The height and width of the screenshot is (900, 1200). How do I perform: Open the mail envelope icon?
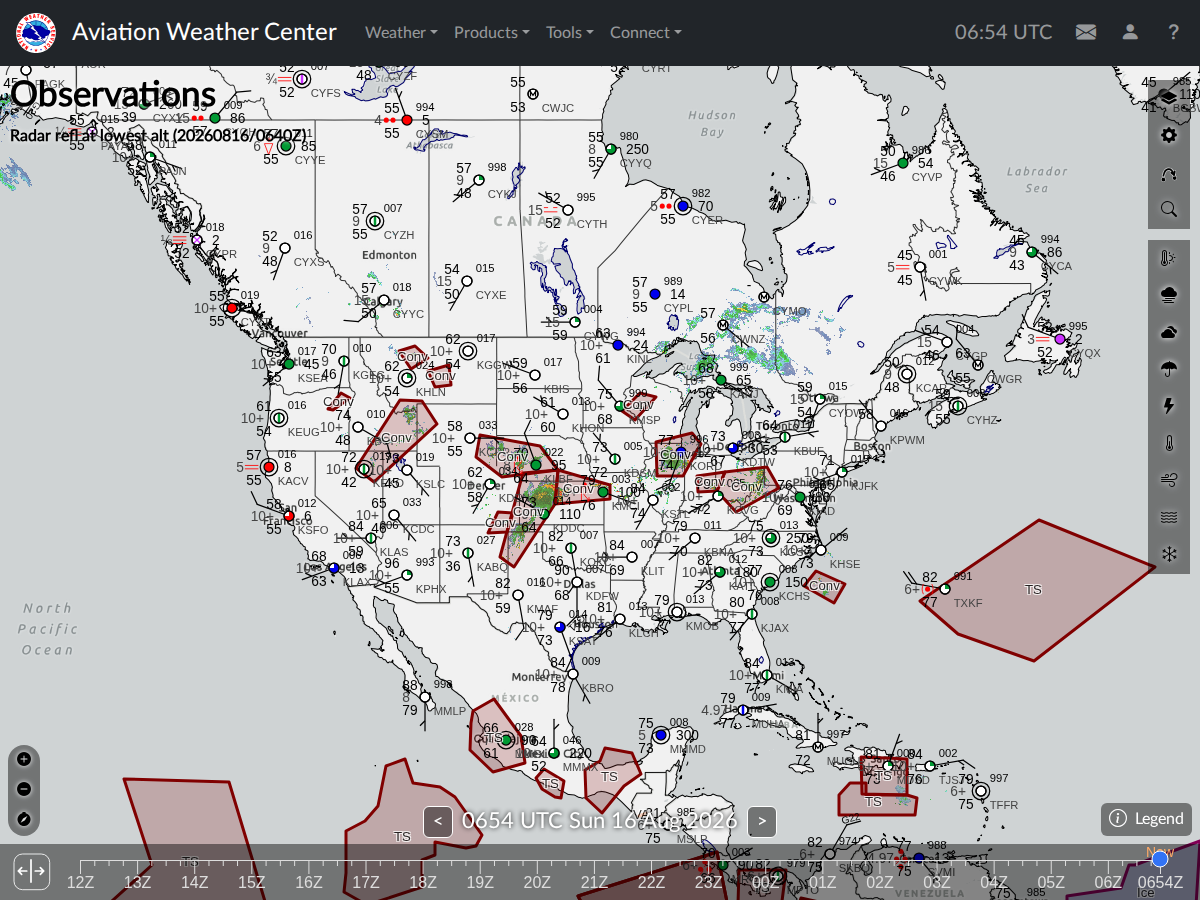click(x=1086, y=32)
